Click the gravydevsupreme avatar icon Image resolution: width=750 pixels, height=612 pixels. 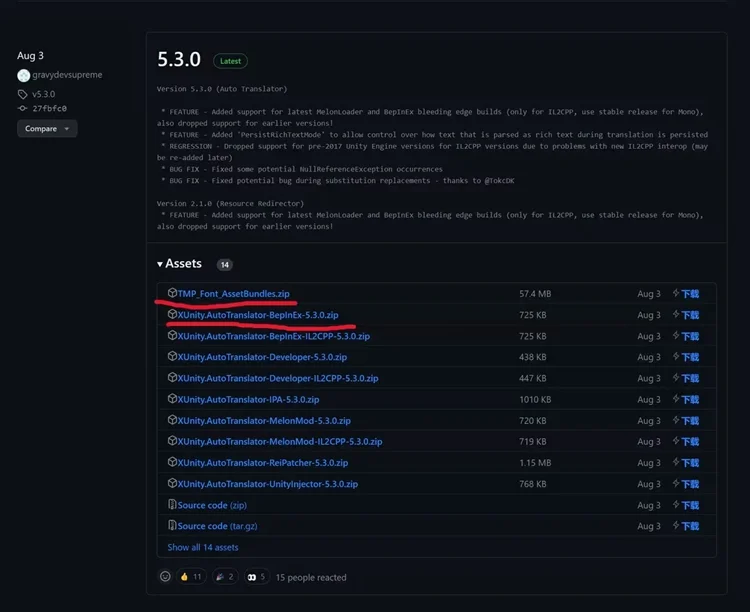pyautogui.click(x=23, y=75)
